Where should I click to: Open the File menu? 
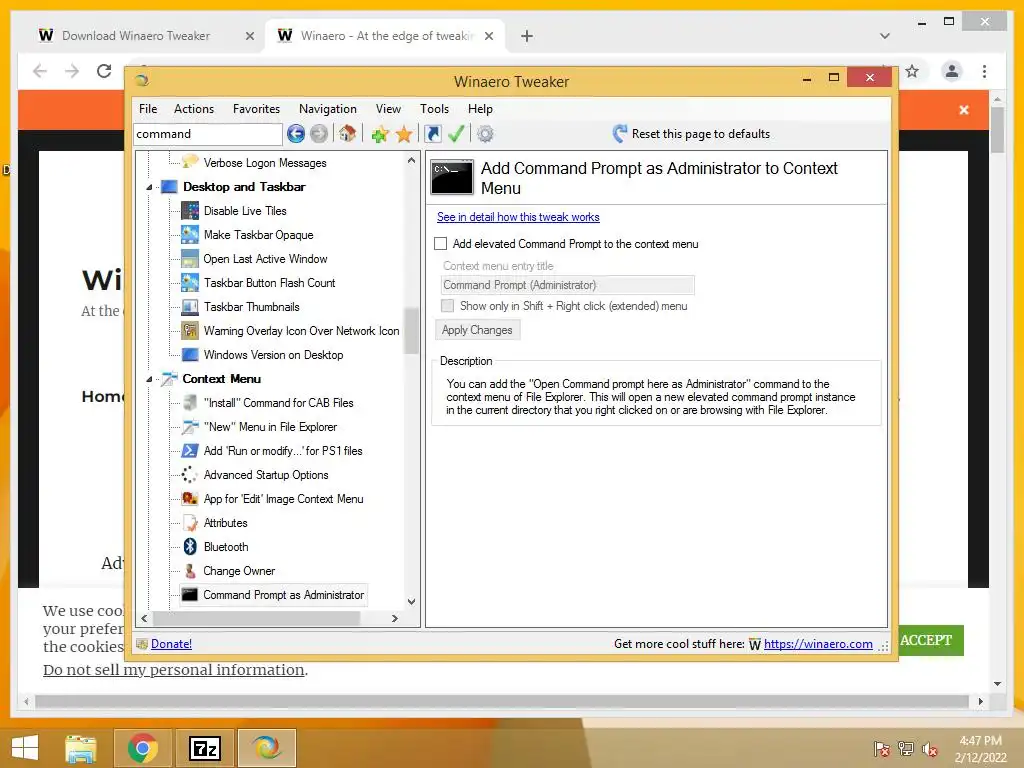click(148, 109)
